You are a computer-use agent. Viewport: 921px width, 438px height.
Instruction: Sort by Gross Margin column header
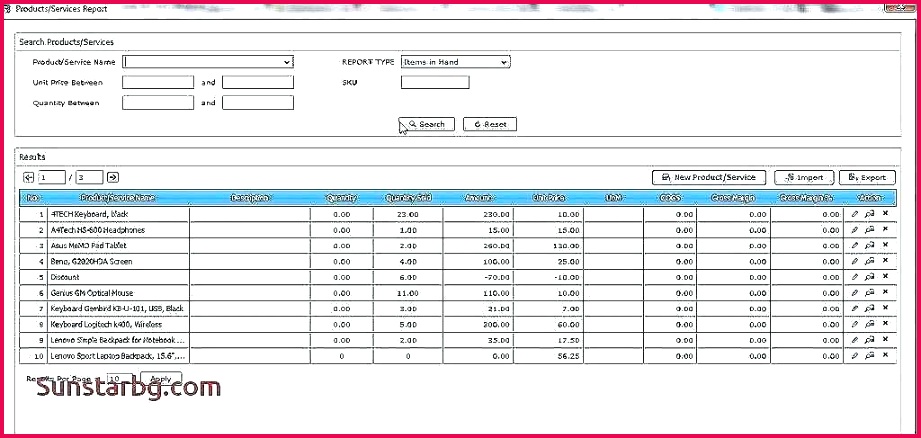coord(733,198)
